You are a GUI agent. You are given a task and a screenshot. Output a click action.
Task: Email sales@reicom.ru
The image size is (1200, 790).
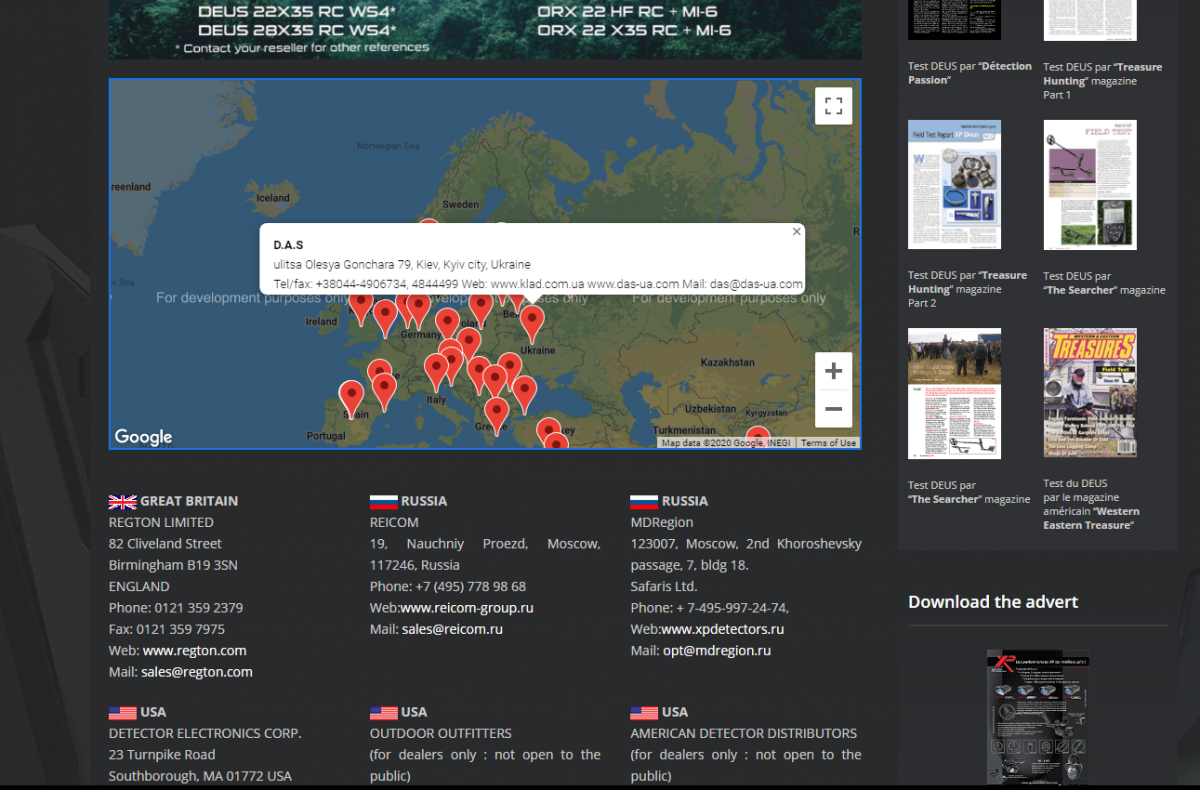click(x=452, y=629)
